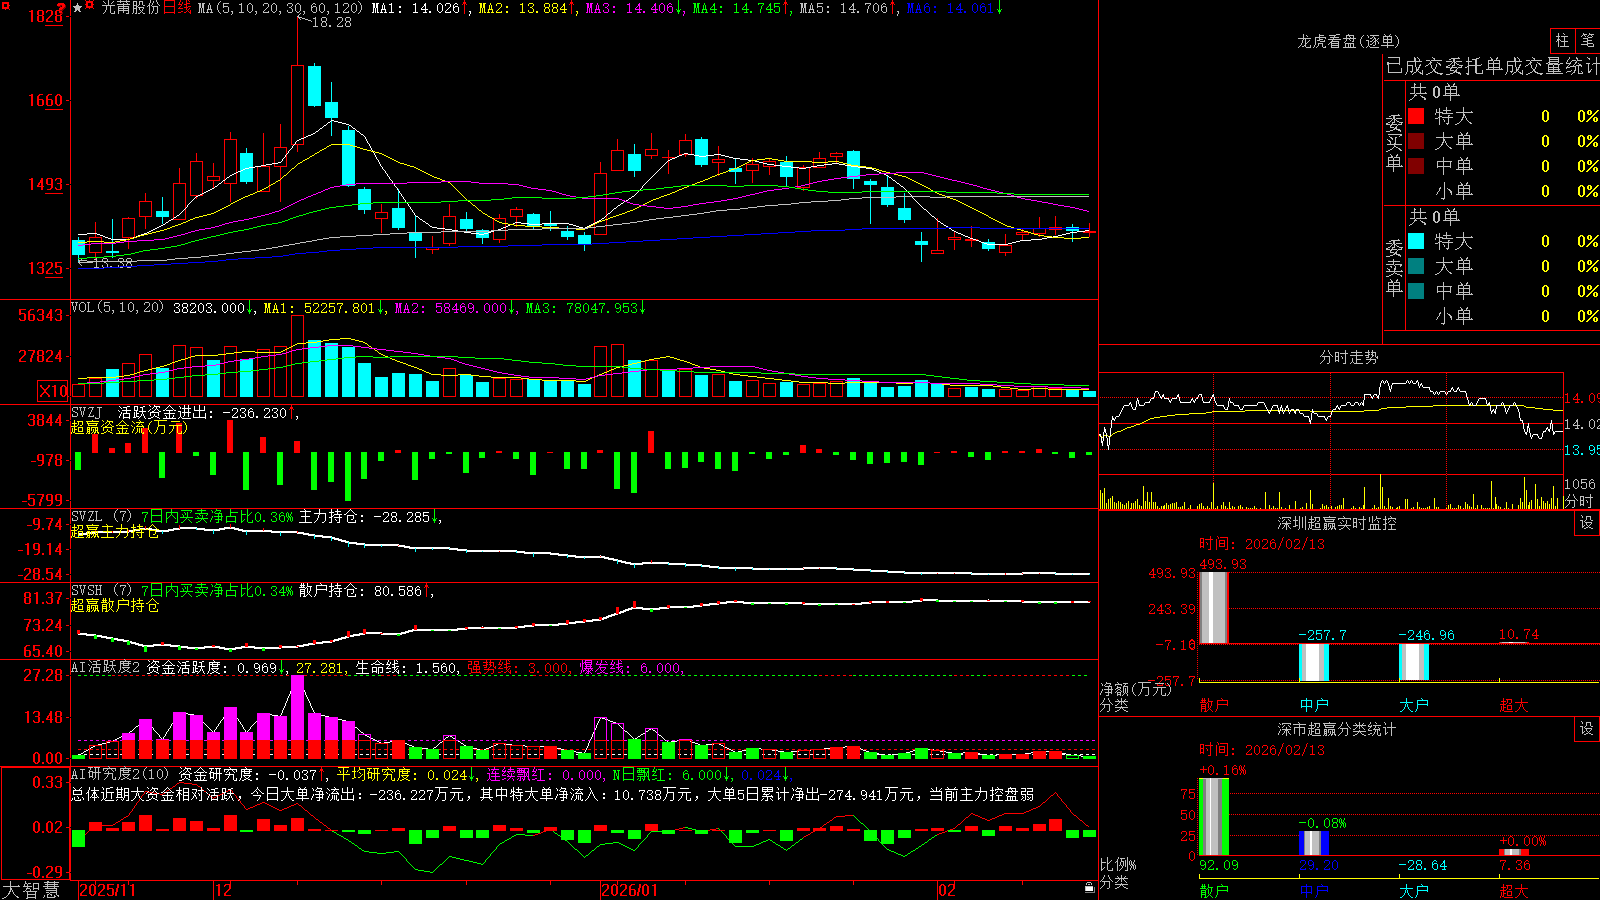This screenshot has width=1600, height=900.
Task: Click the dark red 大单 buy-order swatch
Action: (x=1416, y=141)
